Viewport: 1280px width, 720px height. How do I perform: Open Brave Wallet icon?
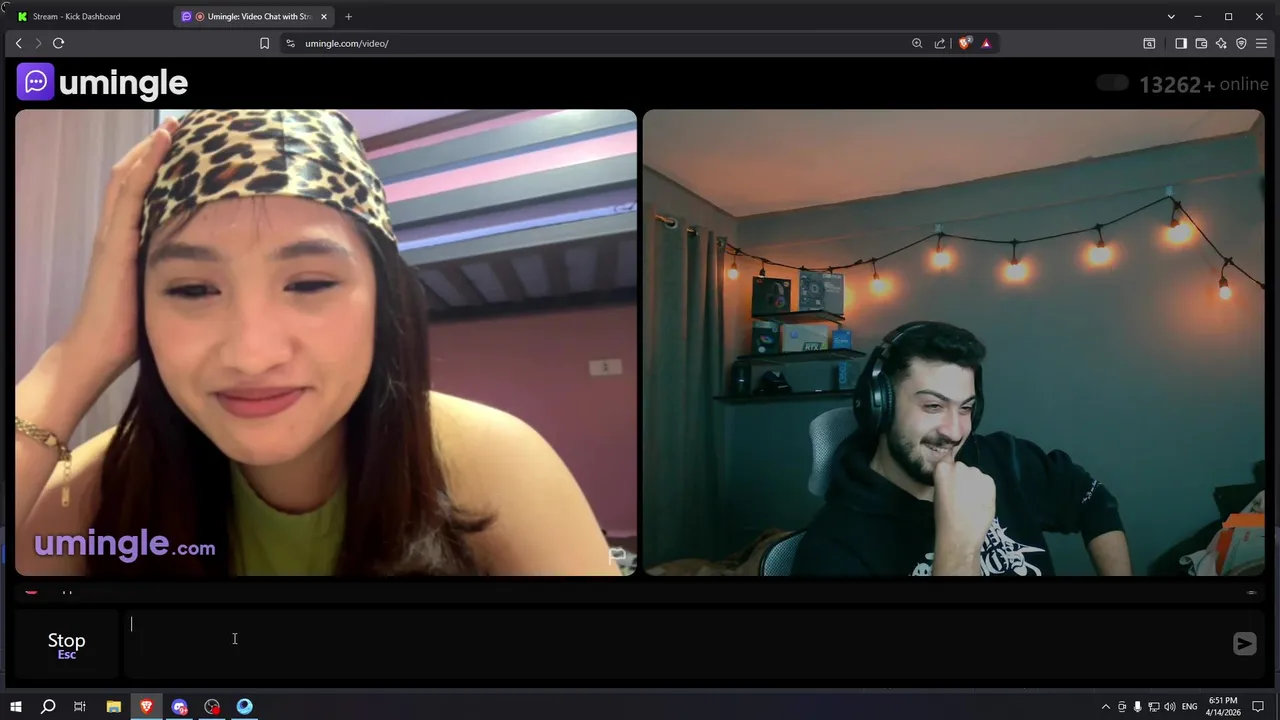pos(1201,43)
